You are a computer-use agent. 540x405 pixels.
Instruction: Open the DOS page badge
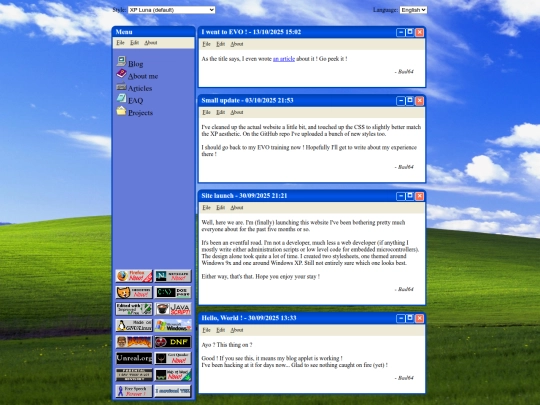[x=173, y=292]
